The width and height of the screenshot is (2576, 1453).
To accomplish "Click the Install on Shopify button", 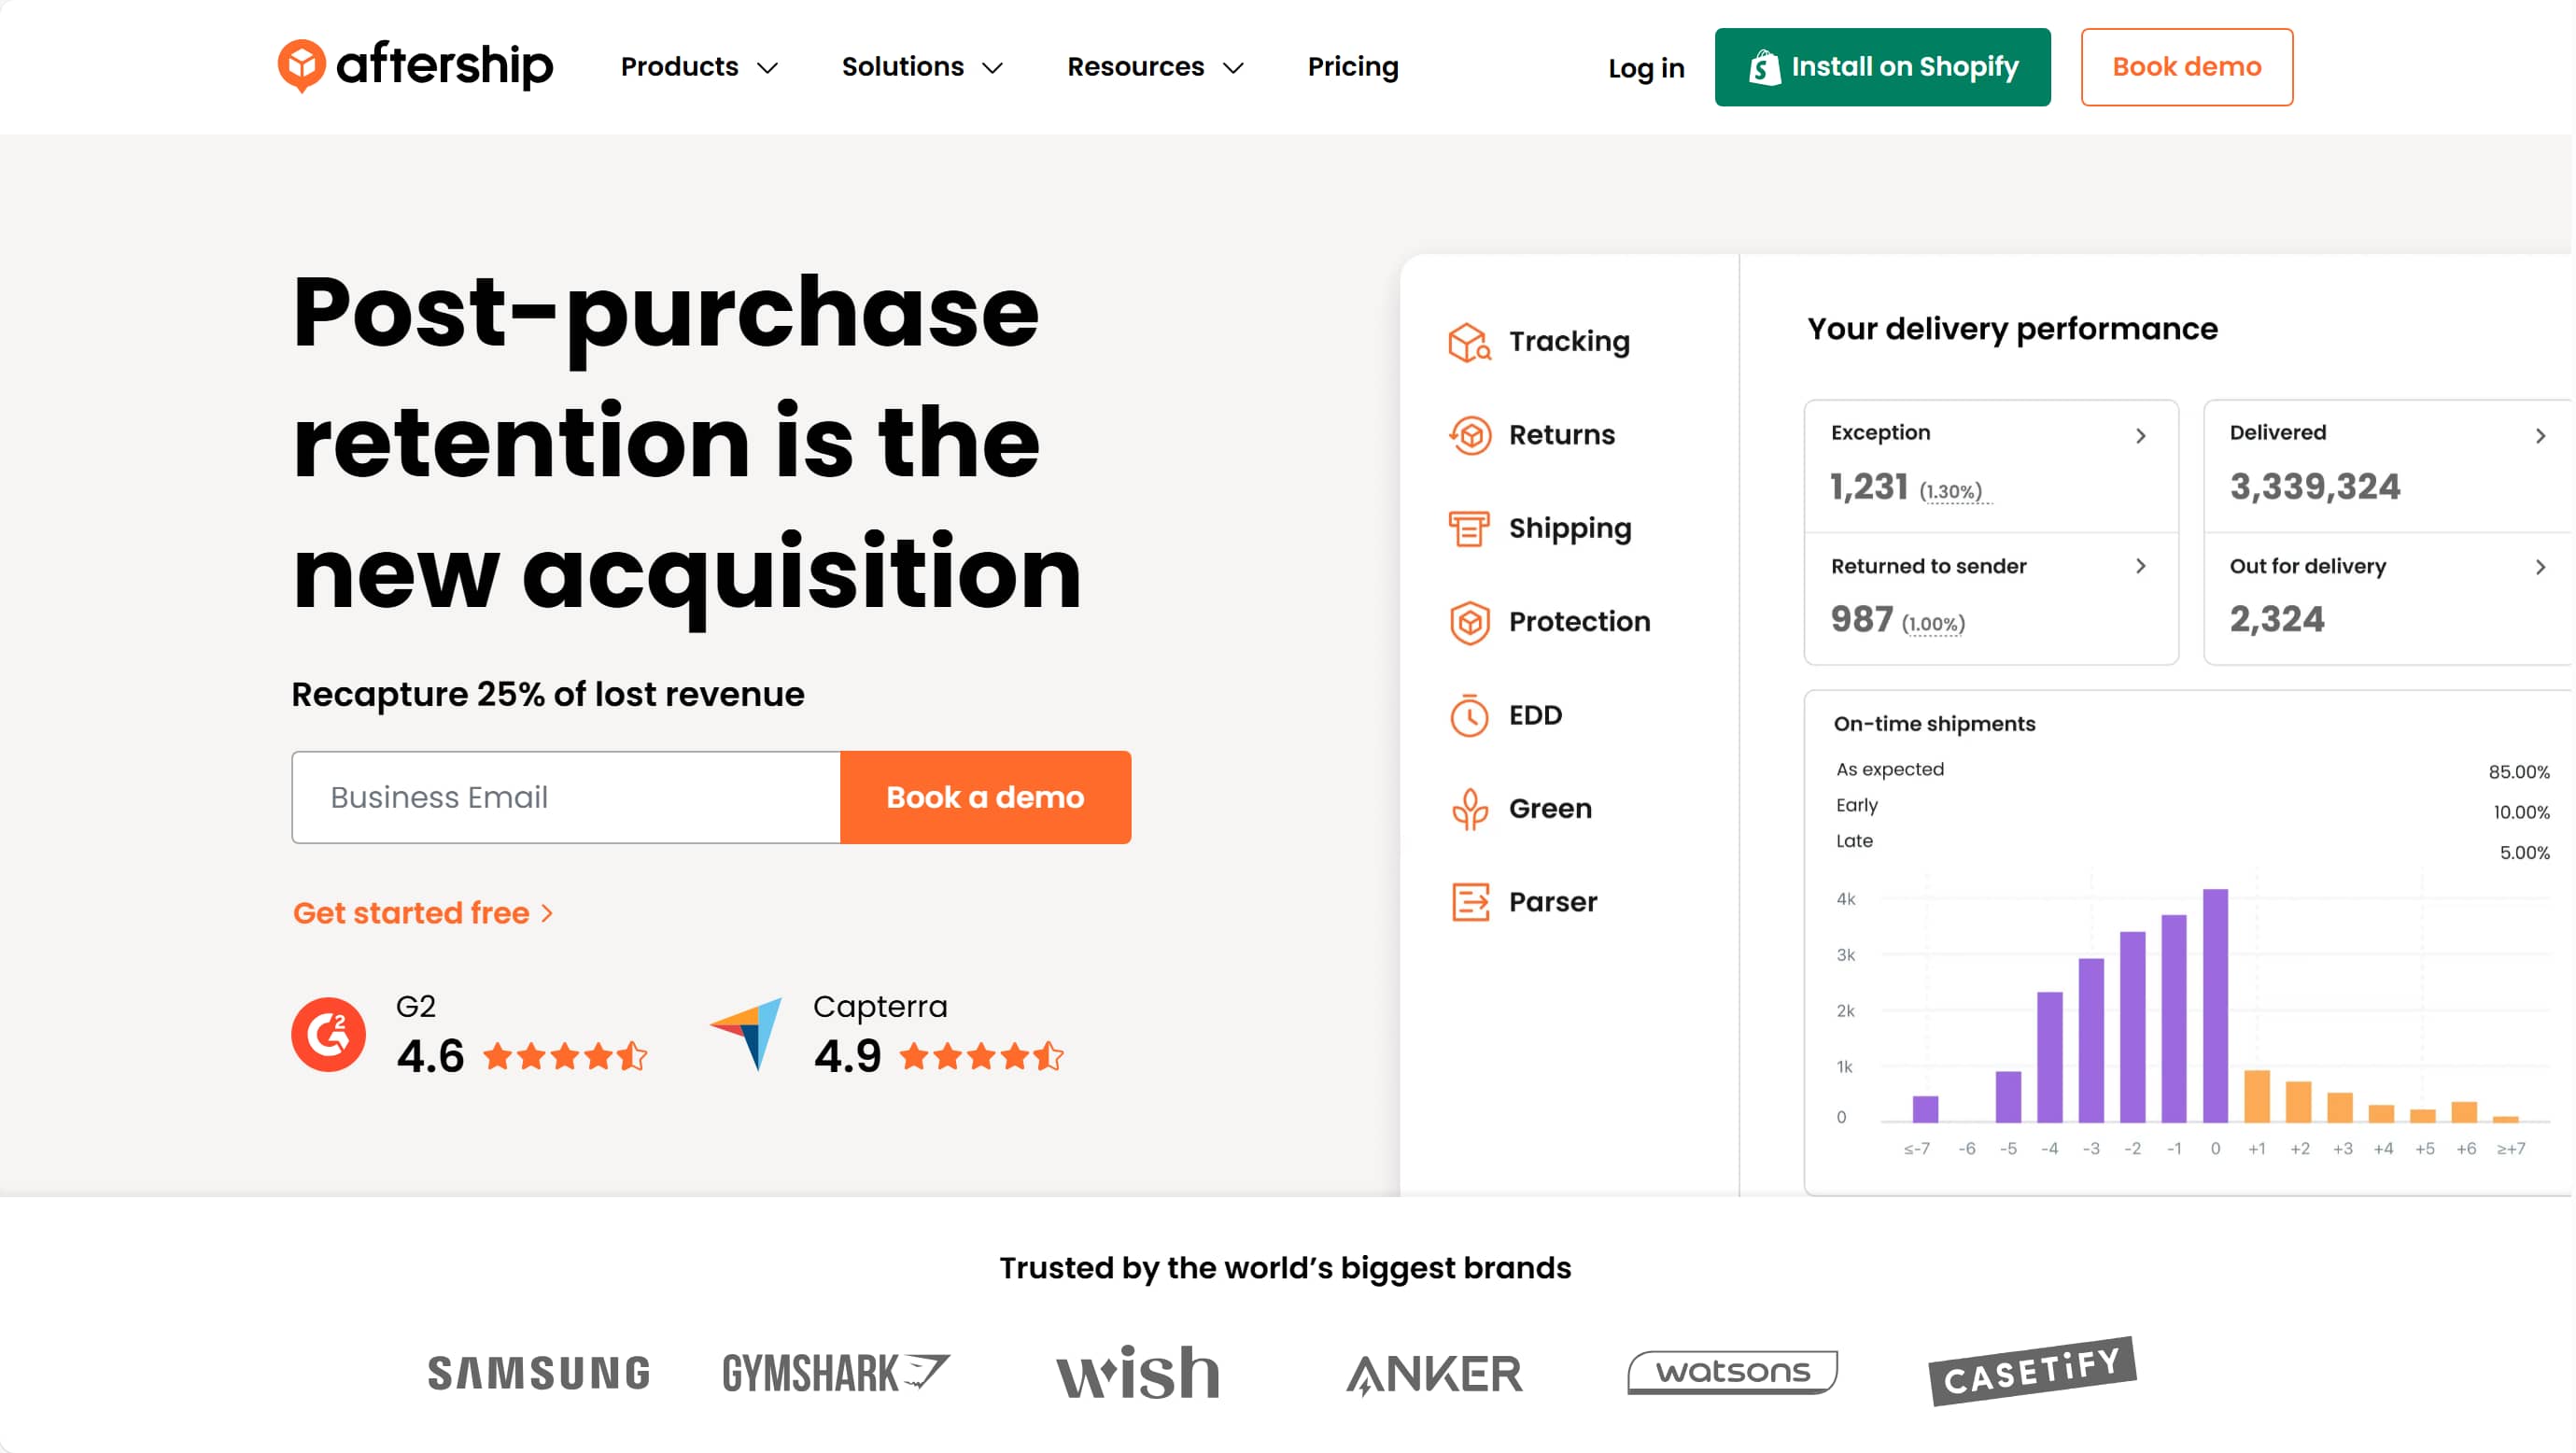I will 1882,67.
